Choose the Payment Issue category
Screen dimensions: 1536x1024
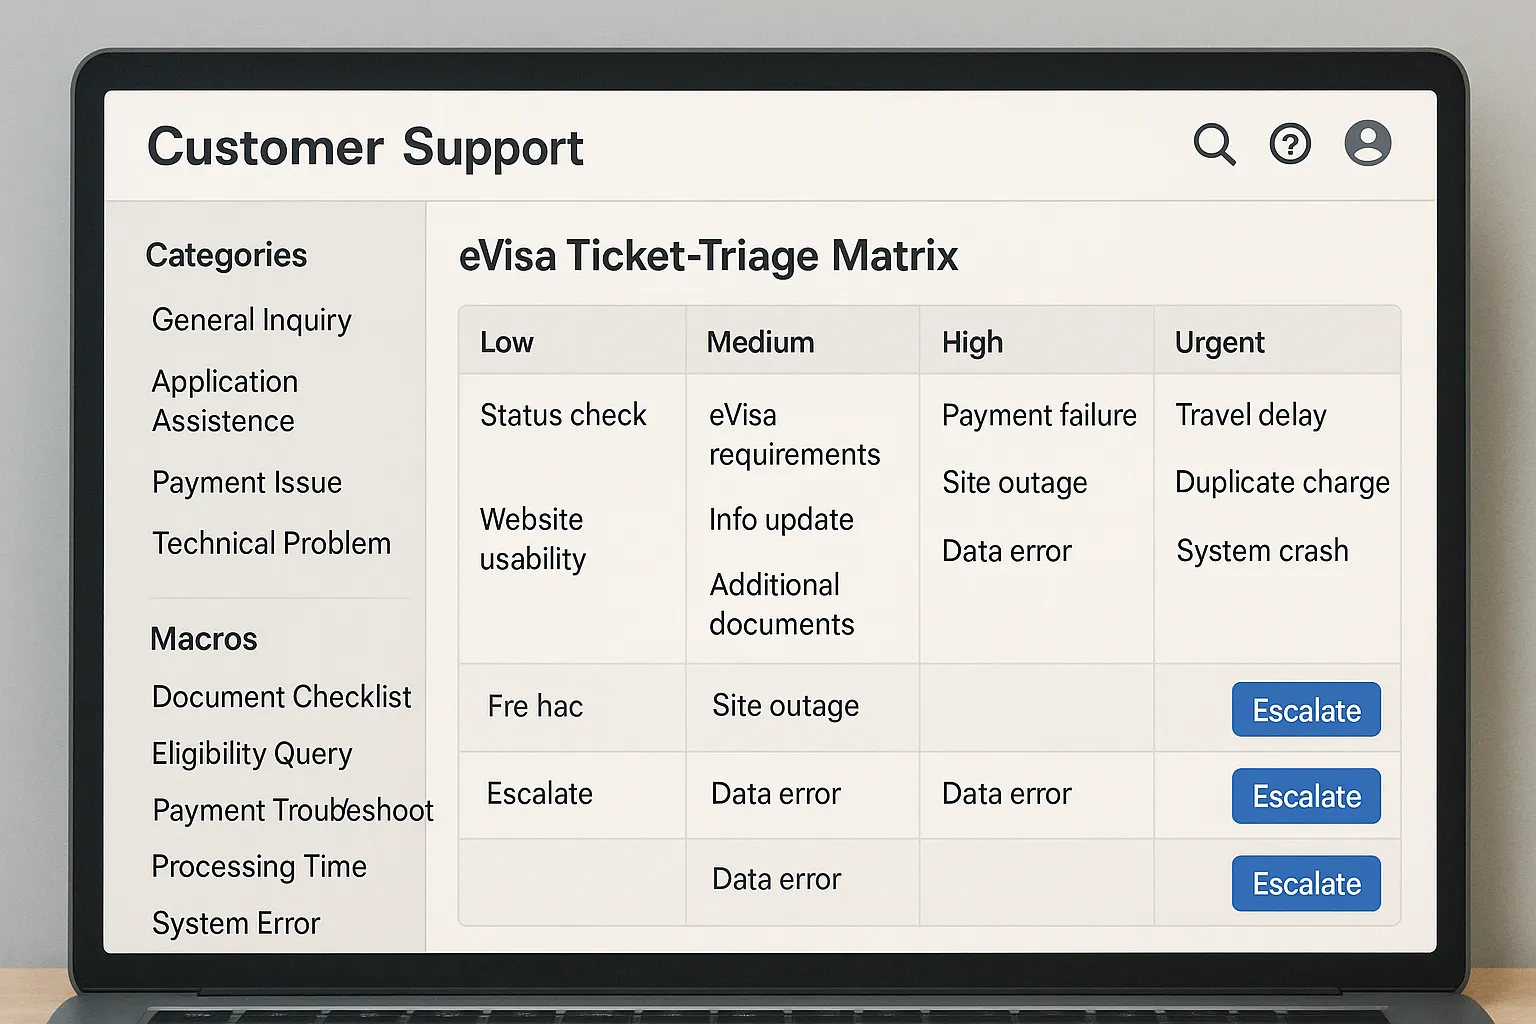click(246, 483)
